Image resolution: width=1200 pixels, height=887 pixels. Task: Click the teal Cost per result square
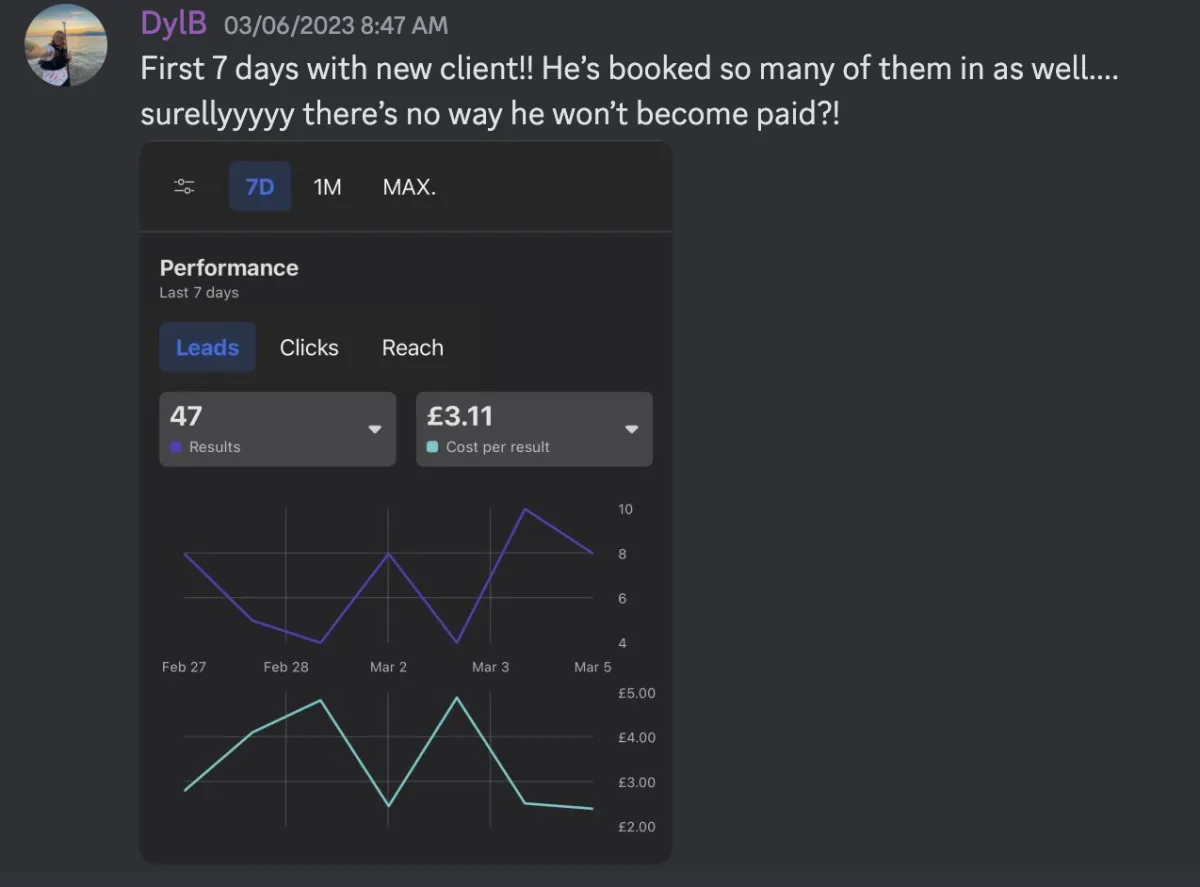(x=432, y=447)
